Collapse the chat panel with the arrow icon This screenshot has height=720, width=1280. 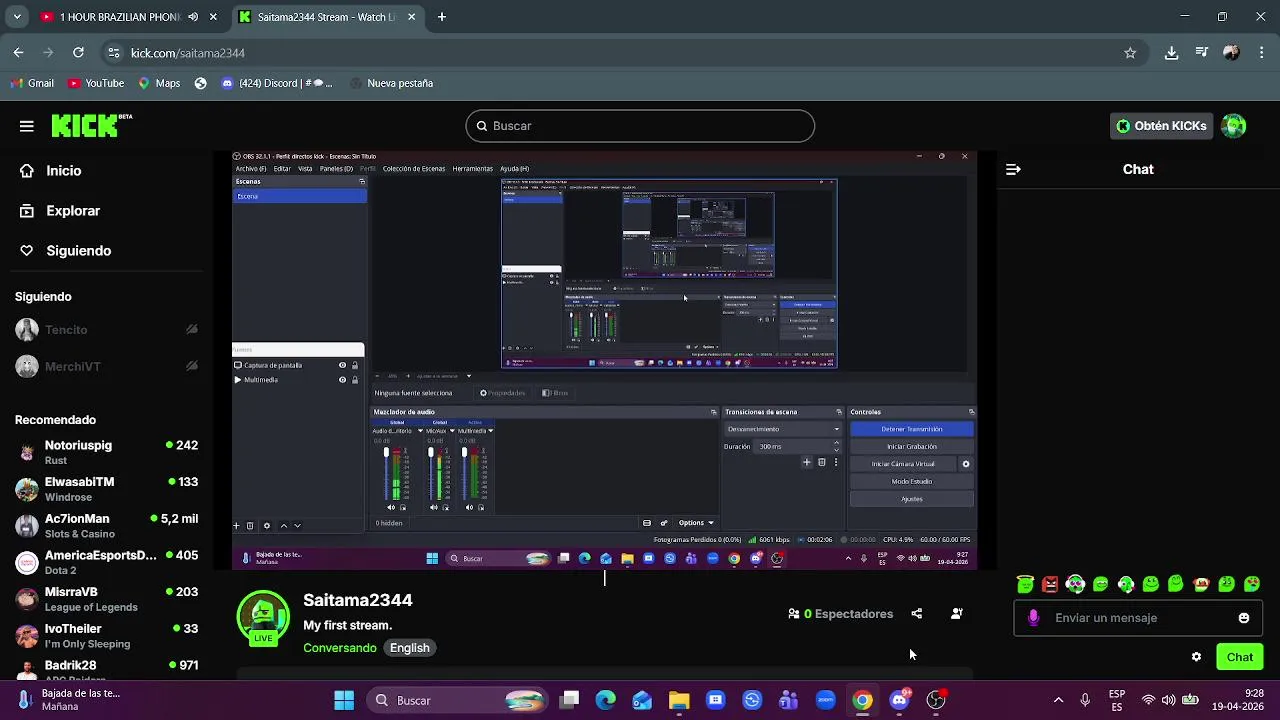click(1013, 170)
